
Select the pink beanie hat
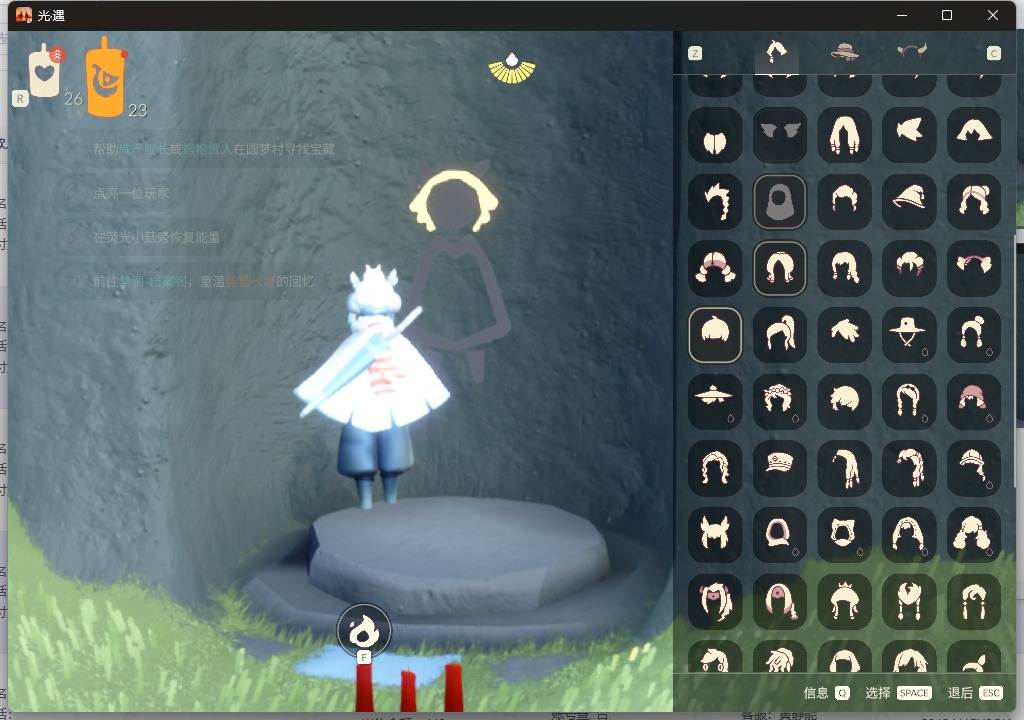pos(974,402)
